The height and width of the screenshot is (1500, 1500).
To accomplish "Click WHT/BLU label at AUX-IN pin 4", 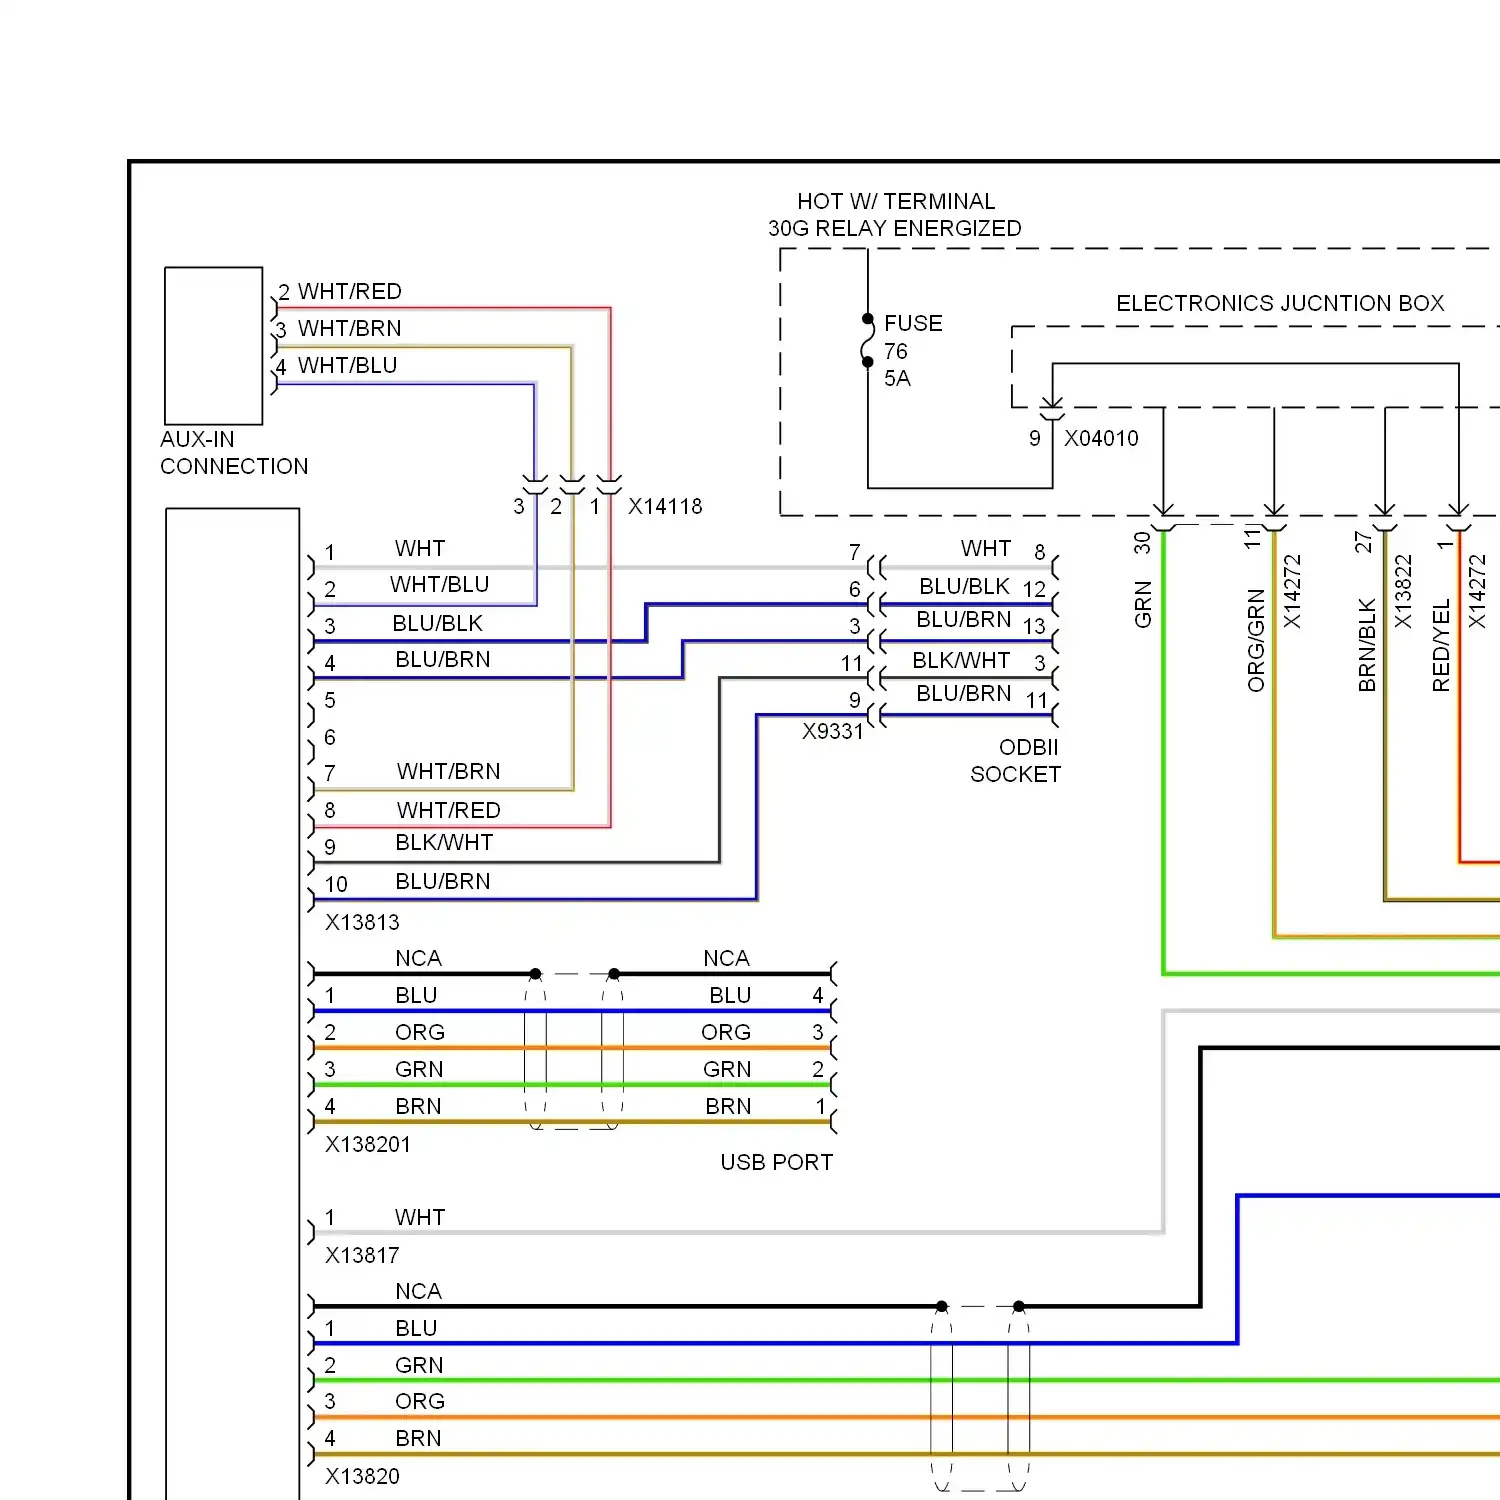I will tap(348, 365).
